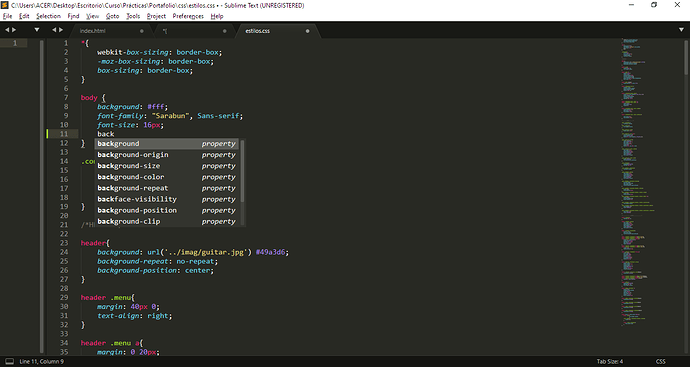
Task: Click 'Line 11, Column 9' in status bar
Action: coord(41,361)
